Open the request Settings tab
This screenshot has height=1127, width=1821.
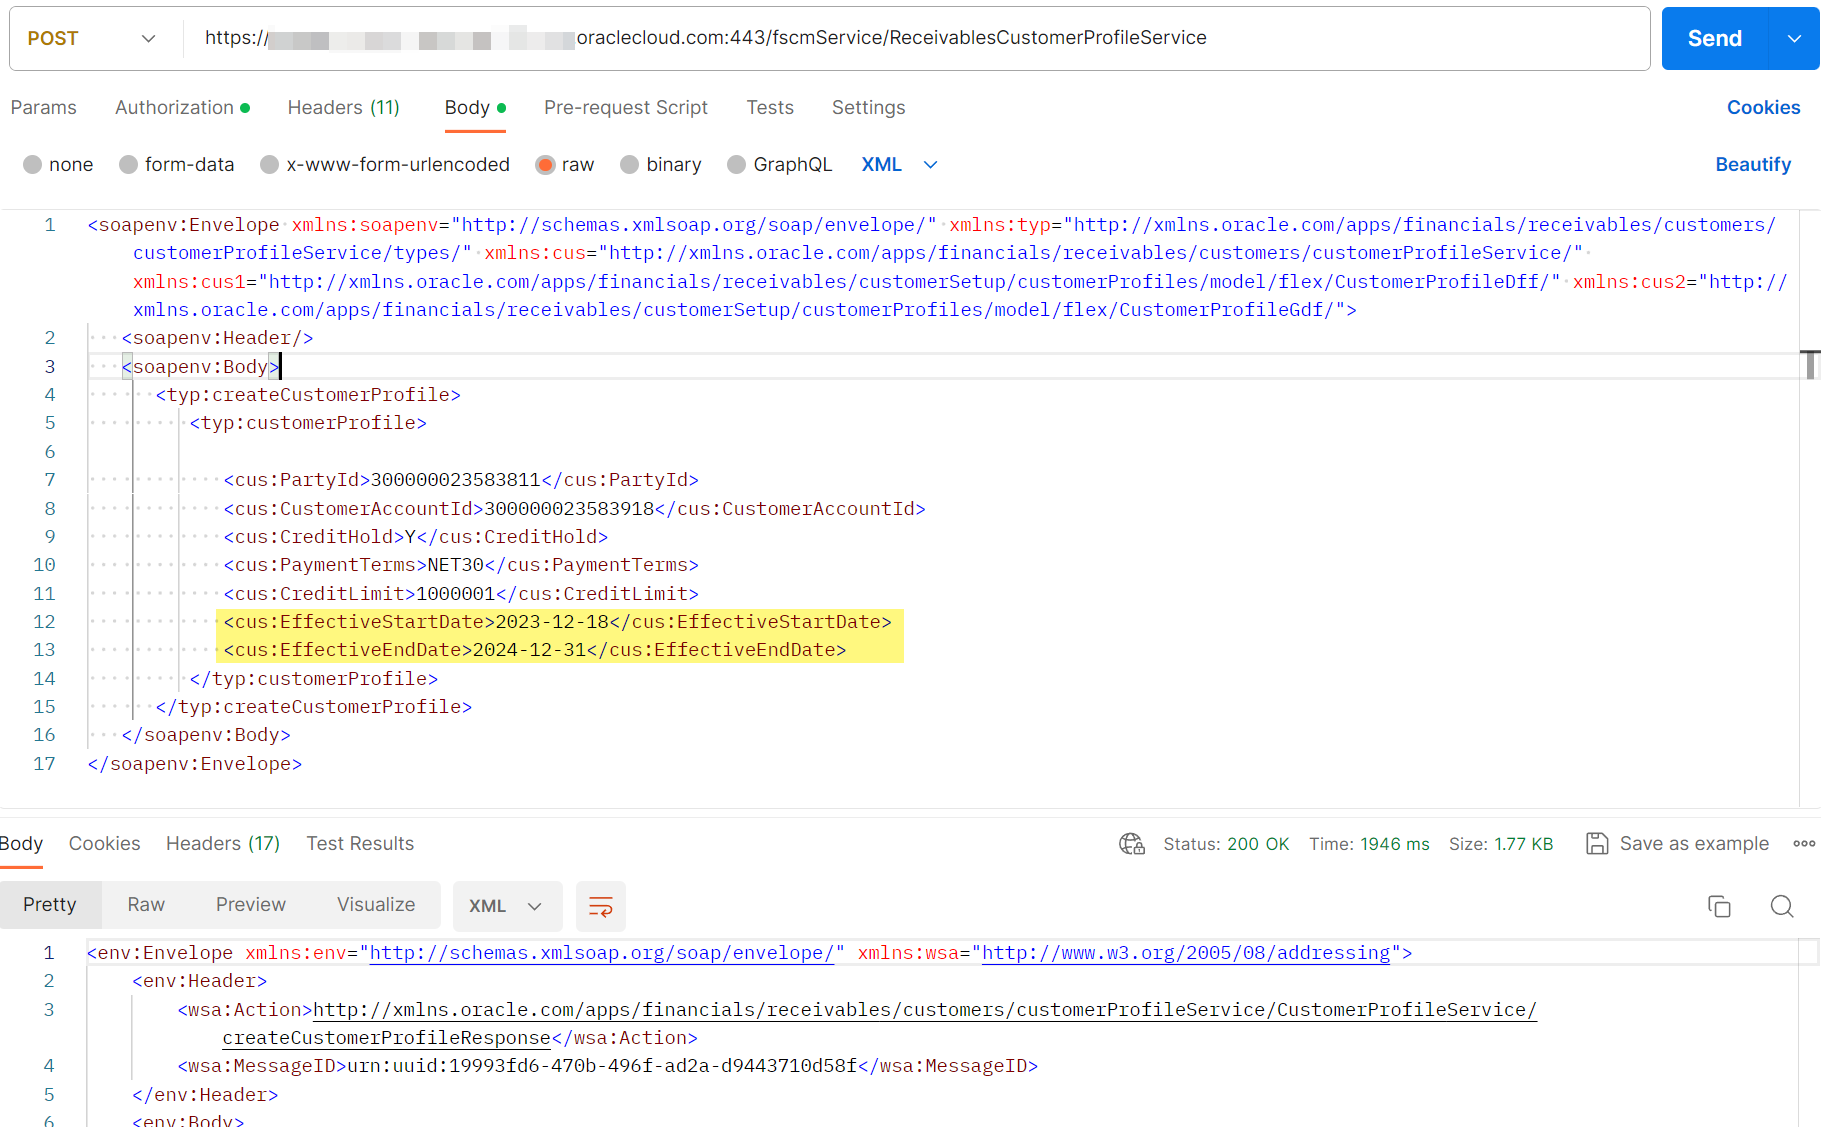pos(868,108)
